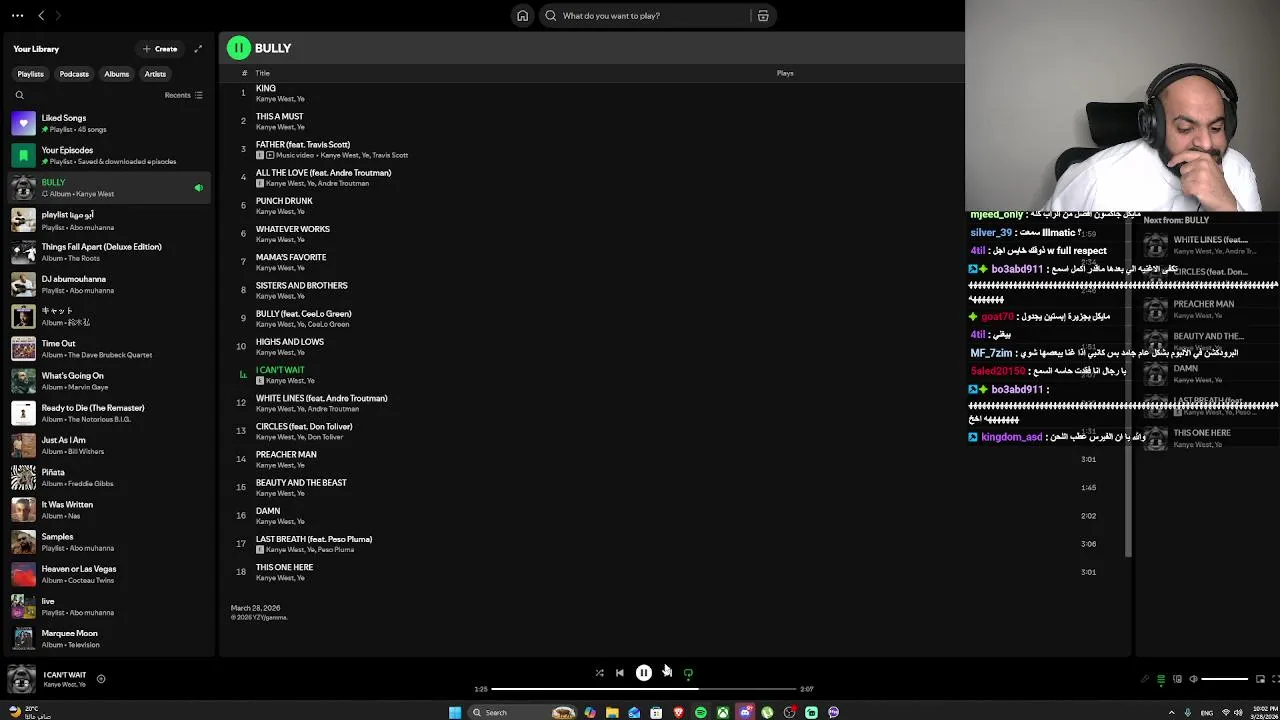
Task: Skip to the next track
Action: 667,673
